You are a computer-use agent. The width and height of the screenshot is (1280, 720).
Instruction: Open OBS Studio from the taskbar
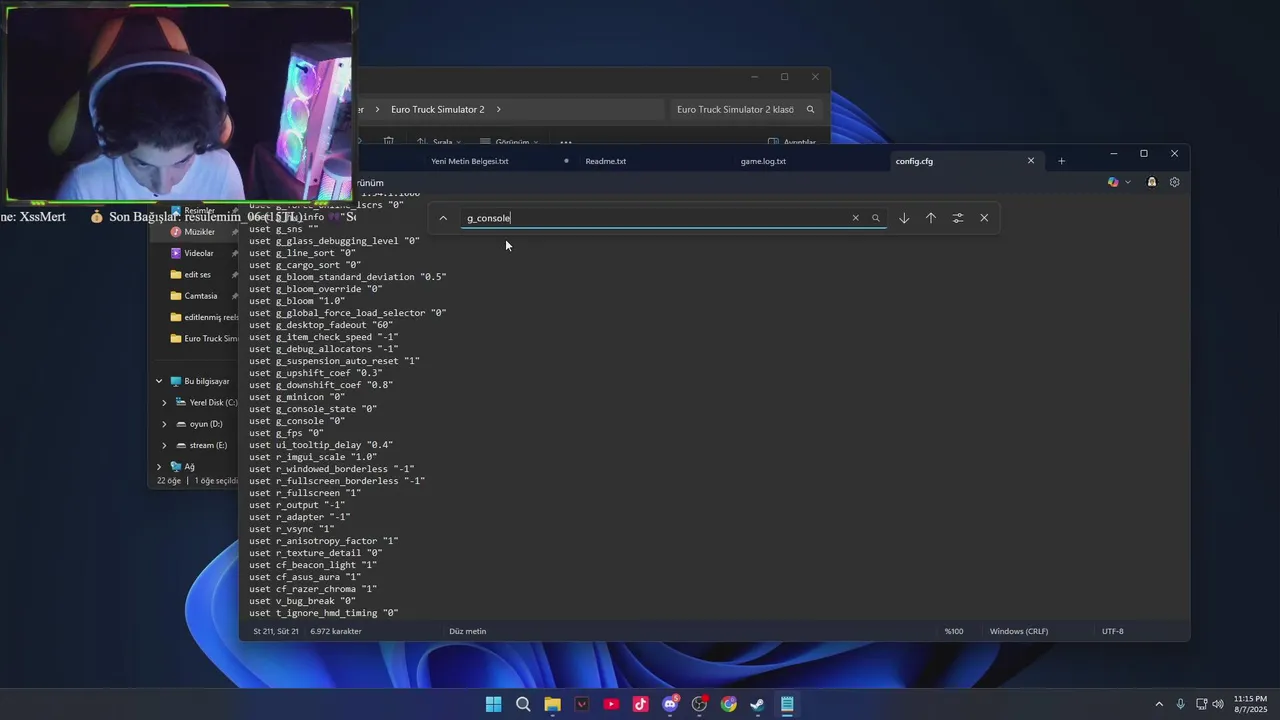[x=699, y=704]
